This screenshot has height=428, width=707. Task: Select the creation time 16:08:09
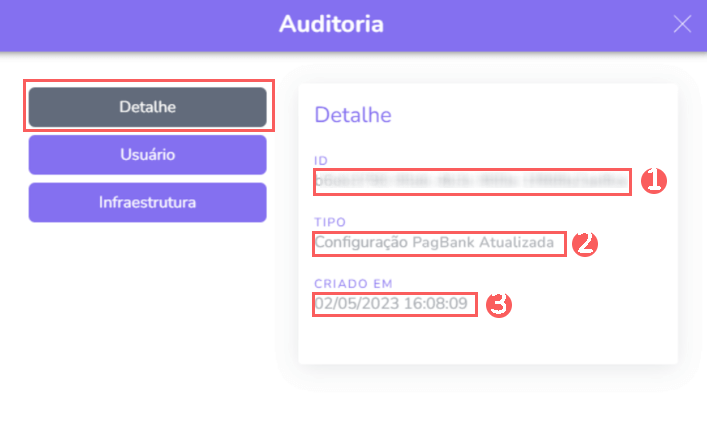click(434, 303)
